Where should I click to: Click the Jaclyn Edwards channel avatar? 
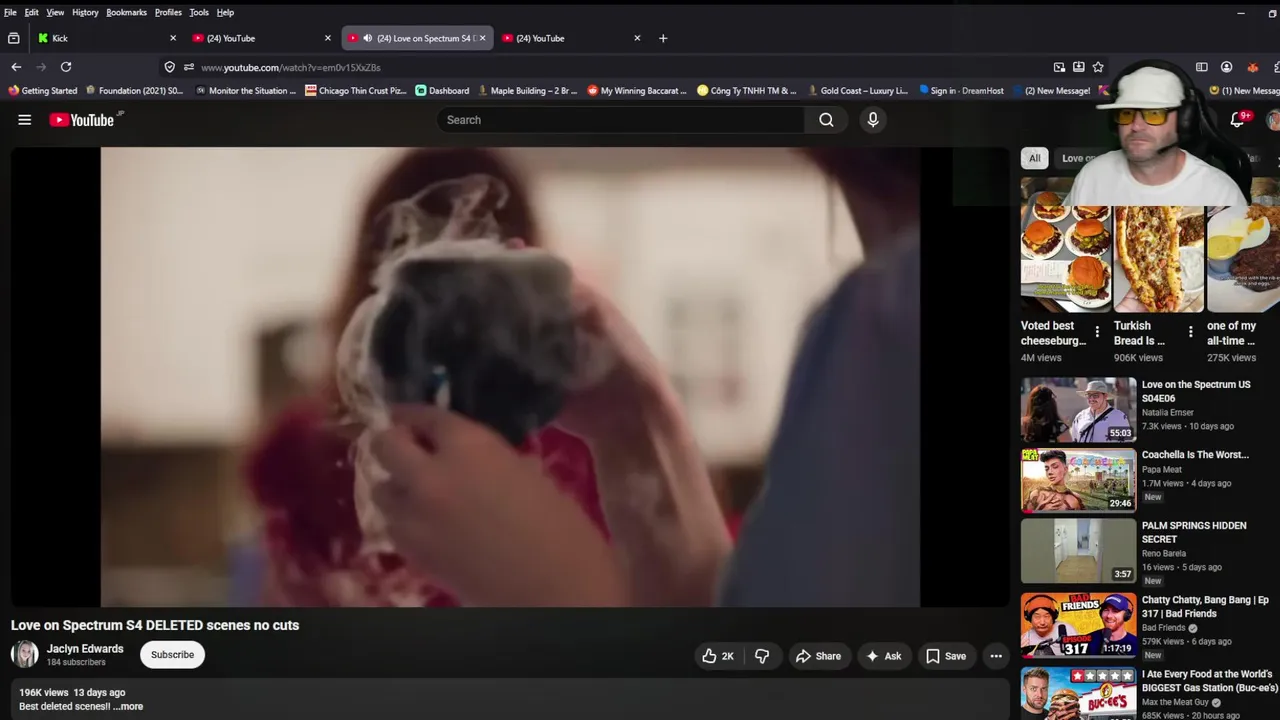[x=25, y=655]
